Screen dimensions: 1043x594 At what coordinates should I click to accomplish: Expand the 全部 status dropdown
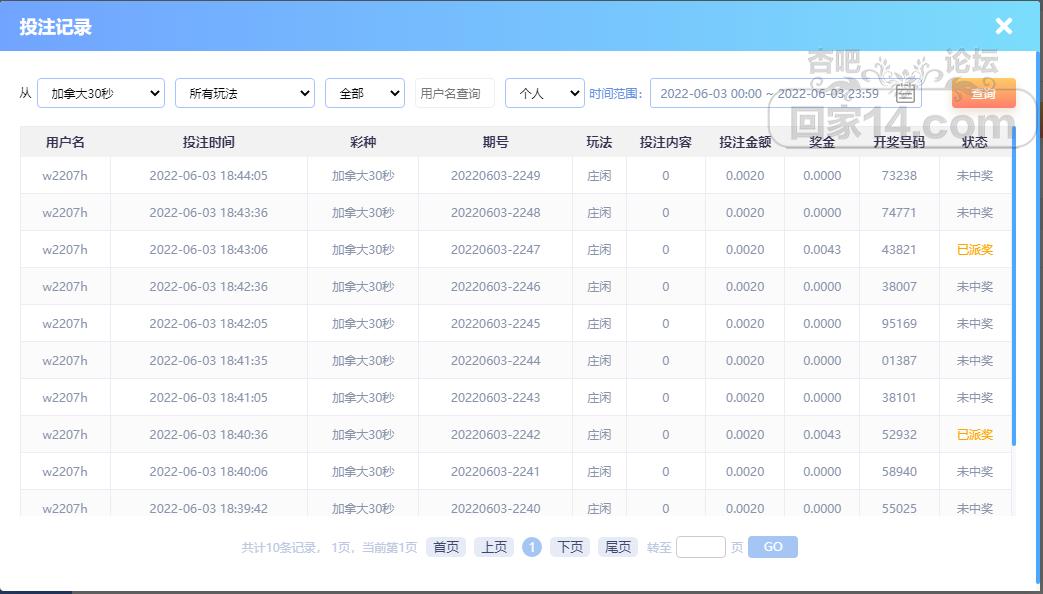tap(365, 93)
